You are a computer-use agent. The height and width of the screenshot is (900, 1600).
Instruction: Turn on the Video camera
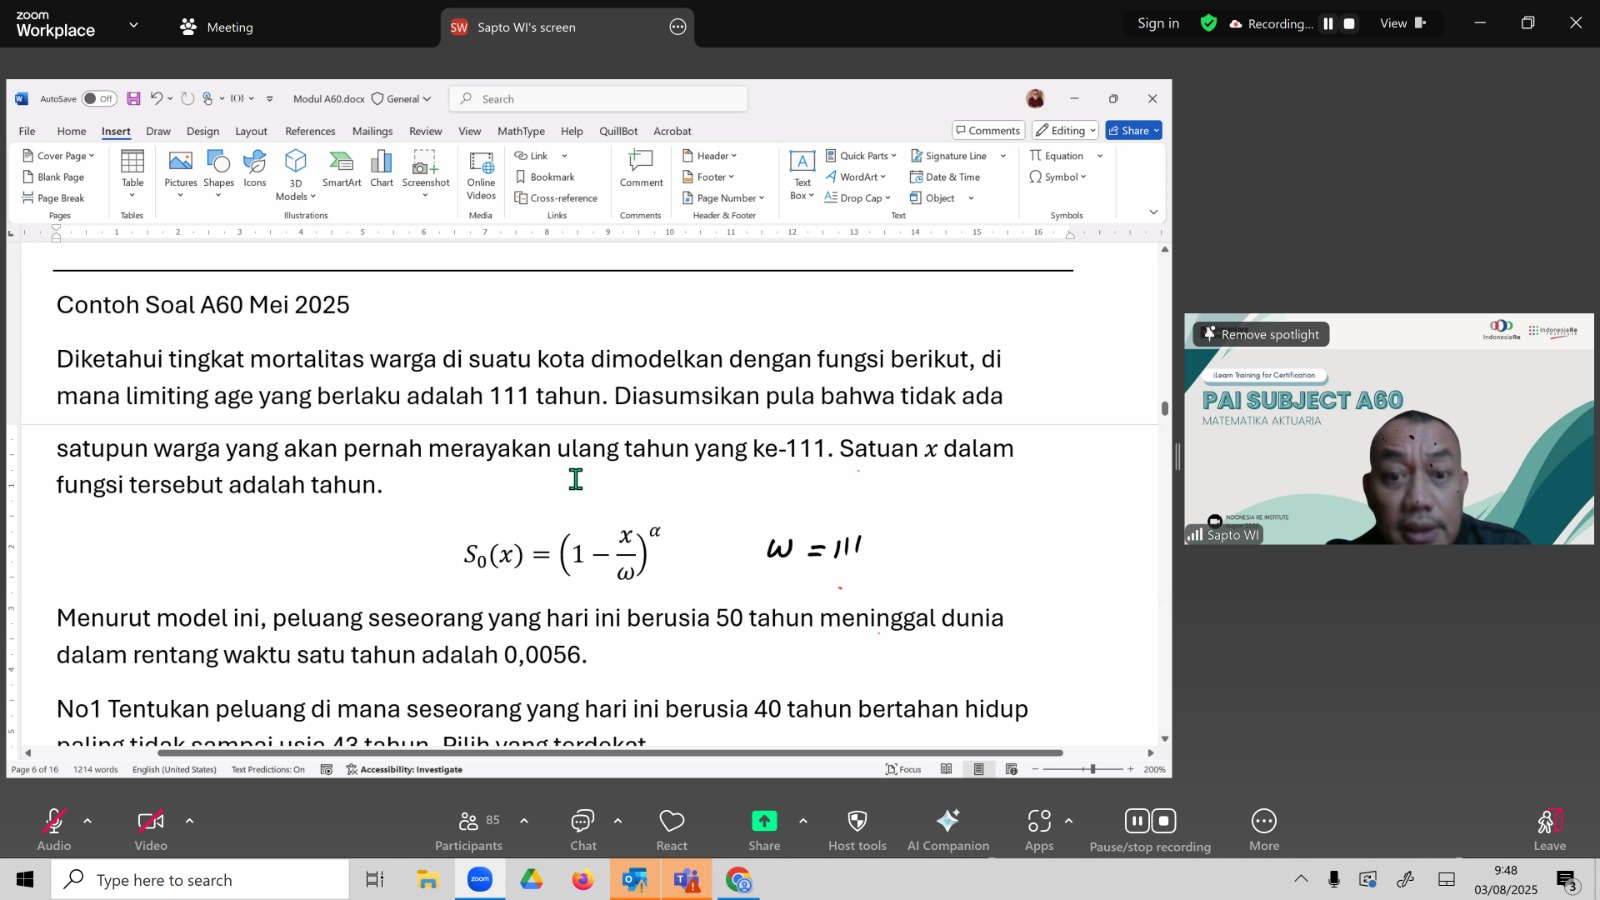tap(151, 830)
